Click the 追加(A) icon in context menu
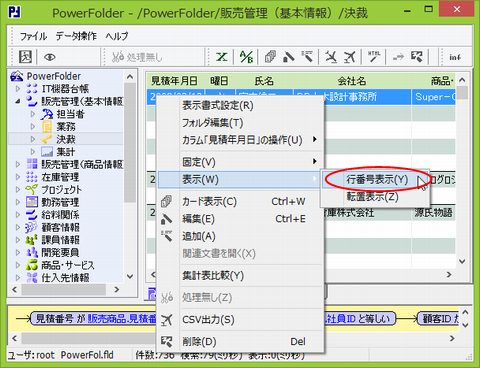 pos(167,236)
